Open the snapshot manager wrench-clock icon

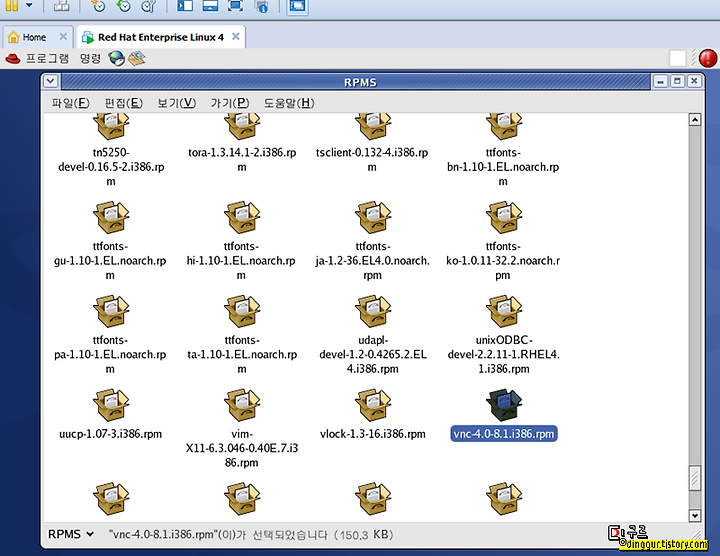(x=148, y=6)
